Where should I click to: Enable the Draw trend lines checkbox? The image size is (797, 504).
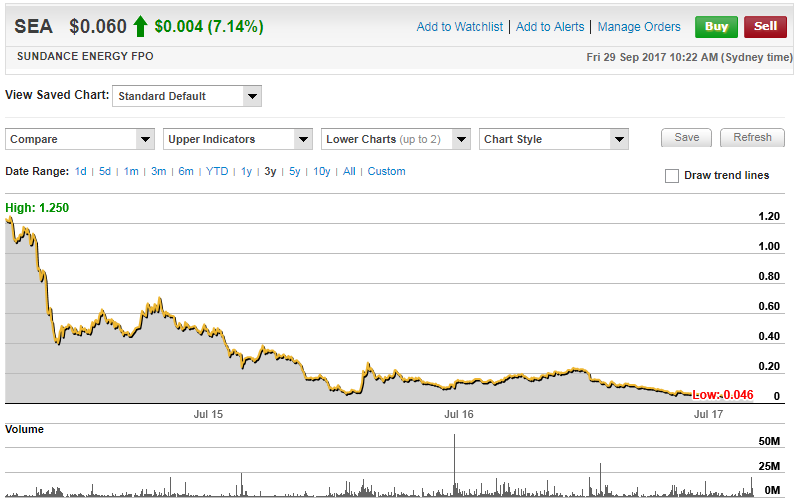(x=672, y=176)
